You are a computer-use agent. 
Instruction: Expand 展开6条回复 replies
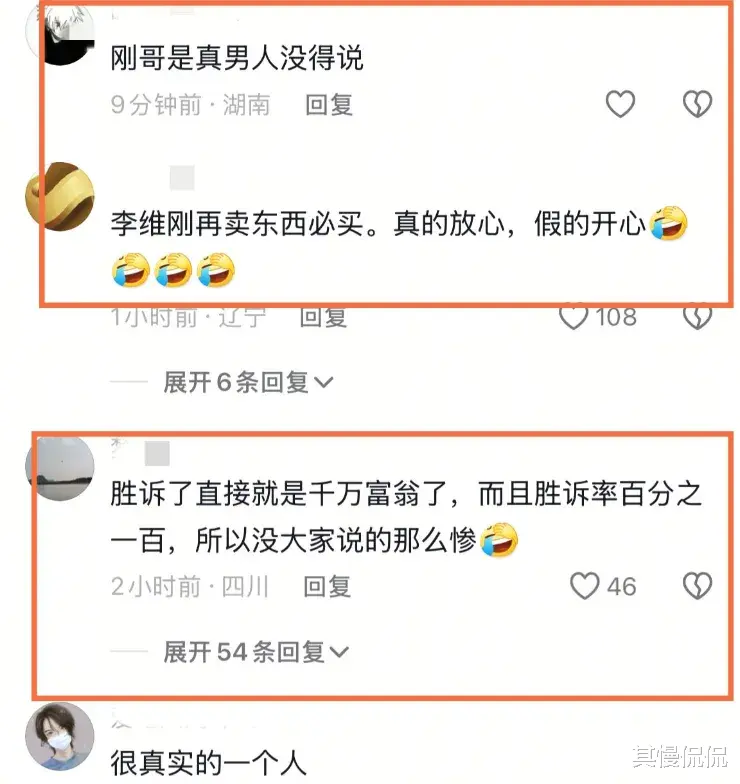pyautogui.click(x=248, y=382)
